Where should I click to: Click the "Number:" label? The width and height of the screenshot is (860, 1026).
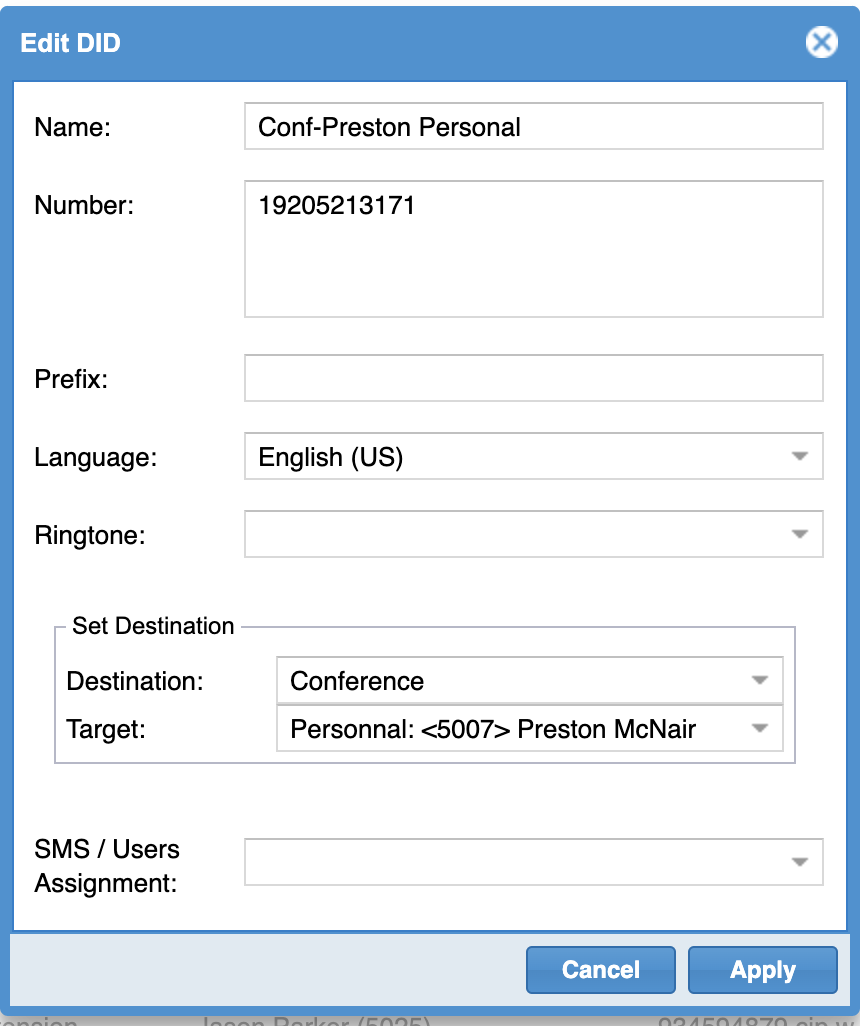[83, 206]
